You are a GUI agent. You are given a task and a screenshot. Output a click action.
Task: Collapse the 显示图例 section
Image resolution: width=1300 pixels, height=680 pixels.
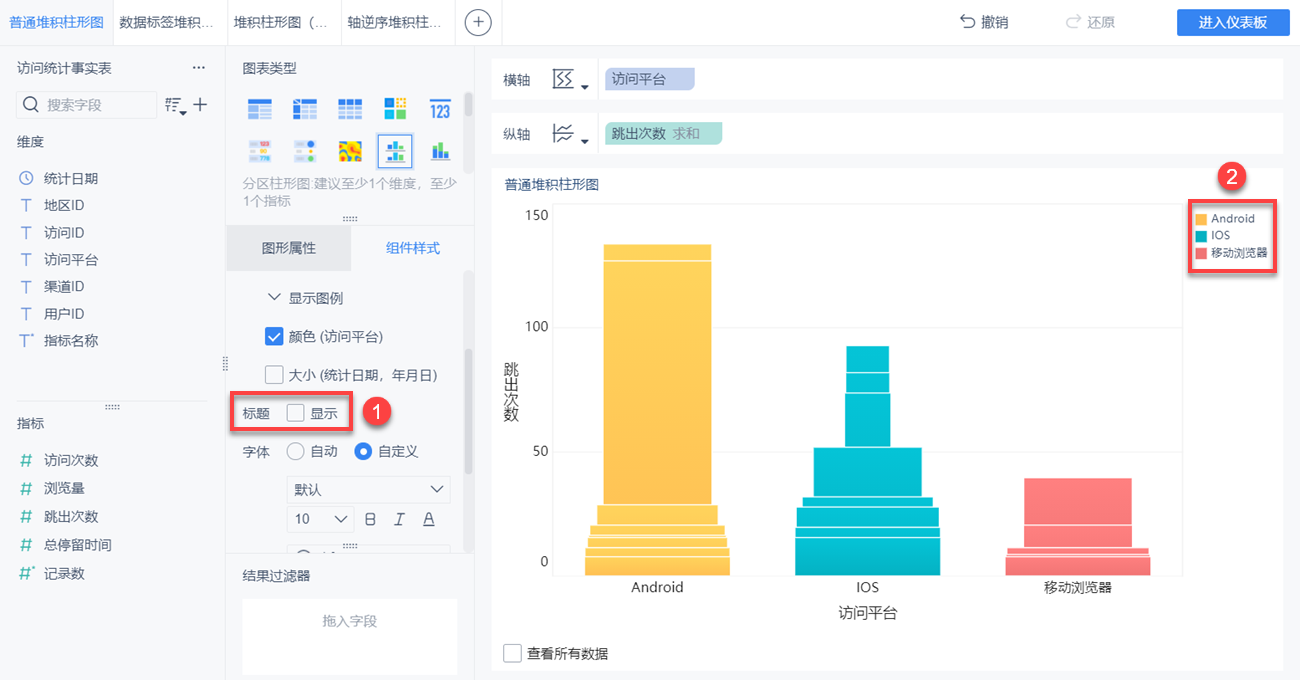(274, 298)
